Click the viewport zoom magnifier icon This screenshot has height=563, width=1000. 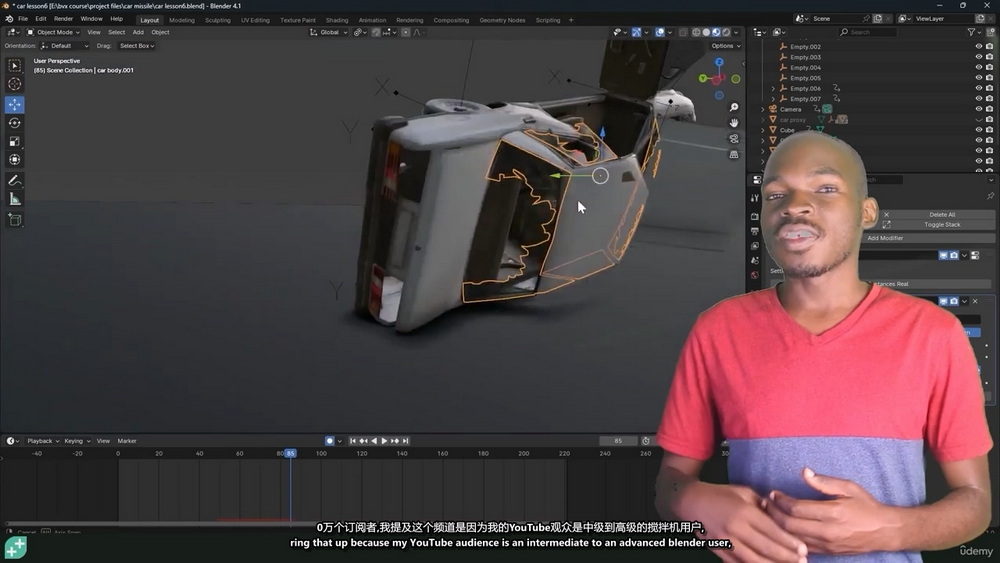pyautogui.click(x=734, y=107)
